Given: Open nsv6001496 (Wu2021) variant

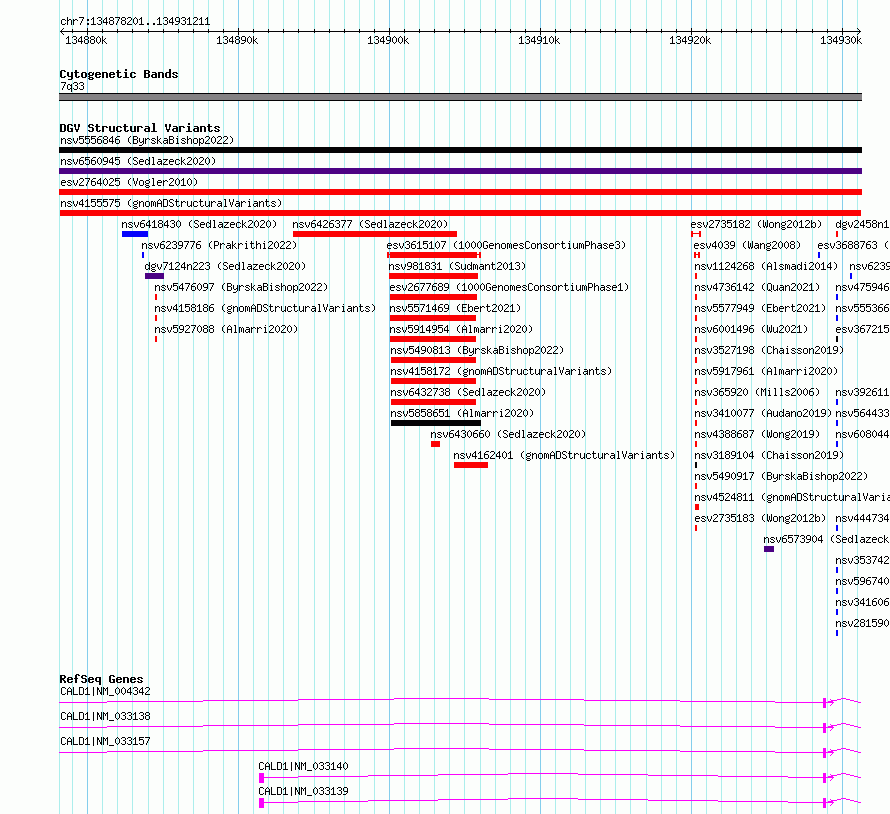Looking at the screenshot, I should click(x=751, y=329).
